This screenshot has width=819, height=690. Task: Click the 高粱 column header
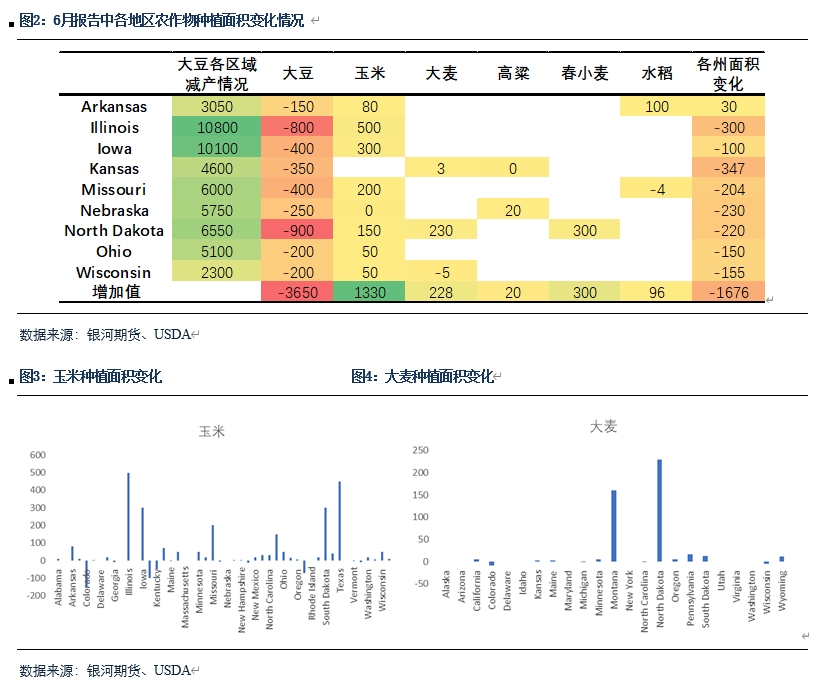tap(513, 74)
